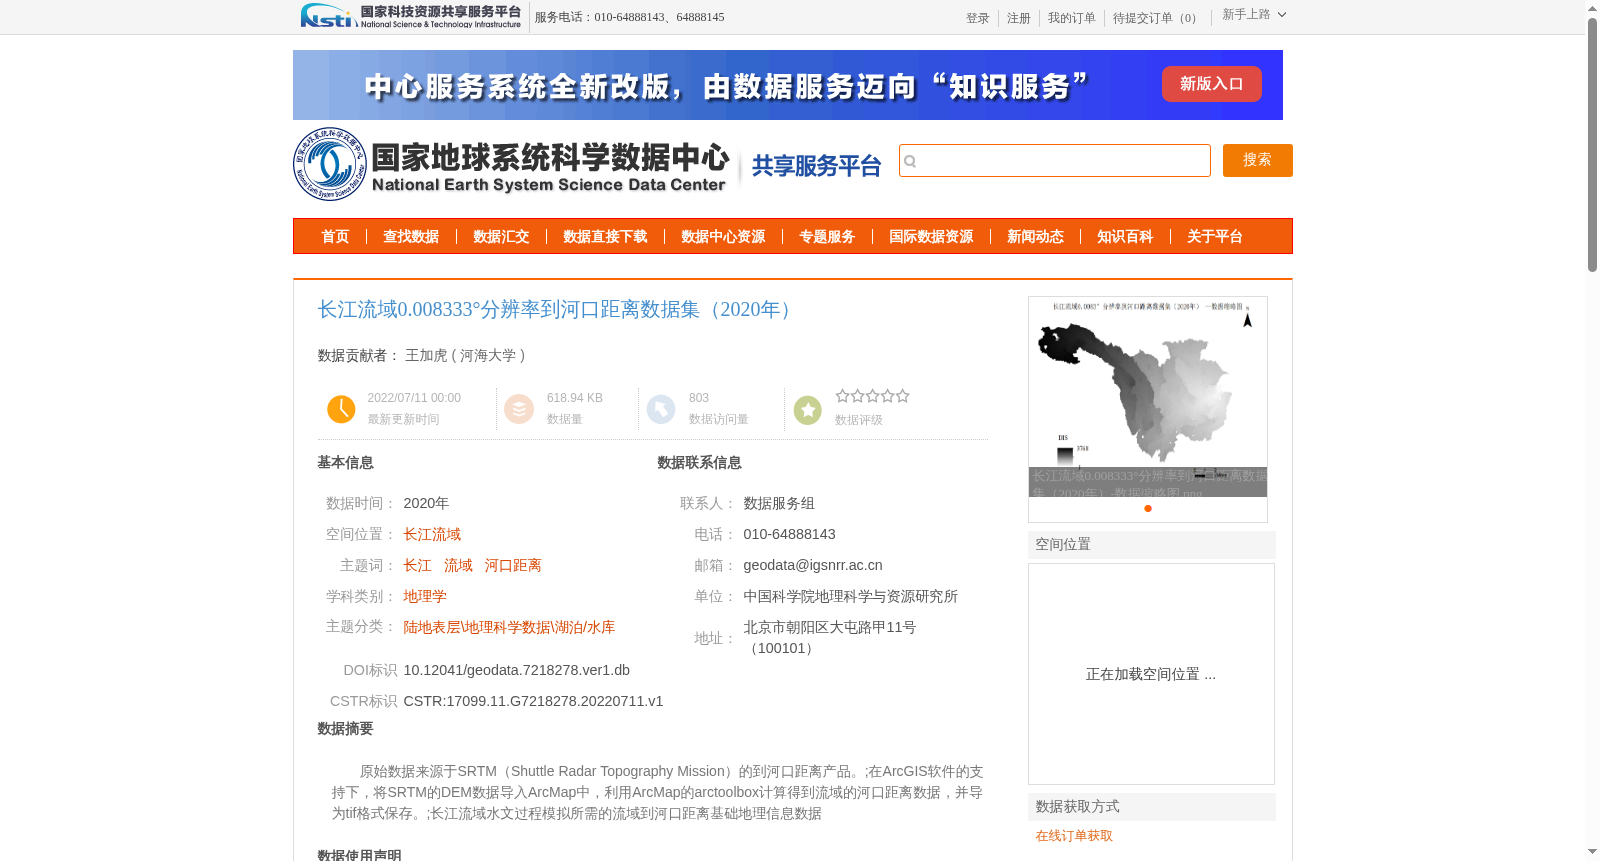Click the 中国科学院地理科学与资源研究所 unit text
Image resolution: width=1600 pixels, height=861 pixels.
(850, 597)
